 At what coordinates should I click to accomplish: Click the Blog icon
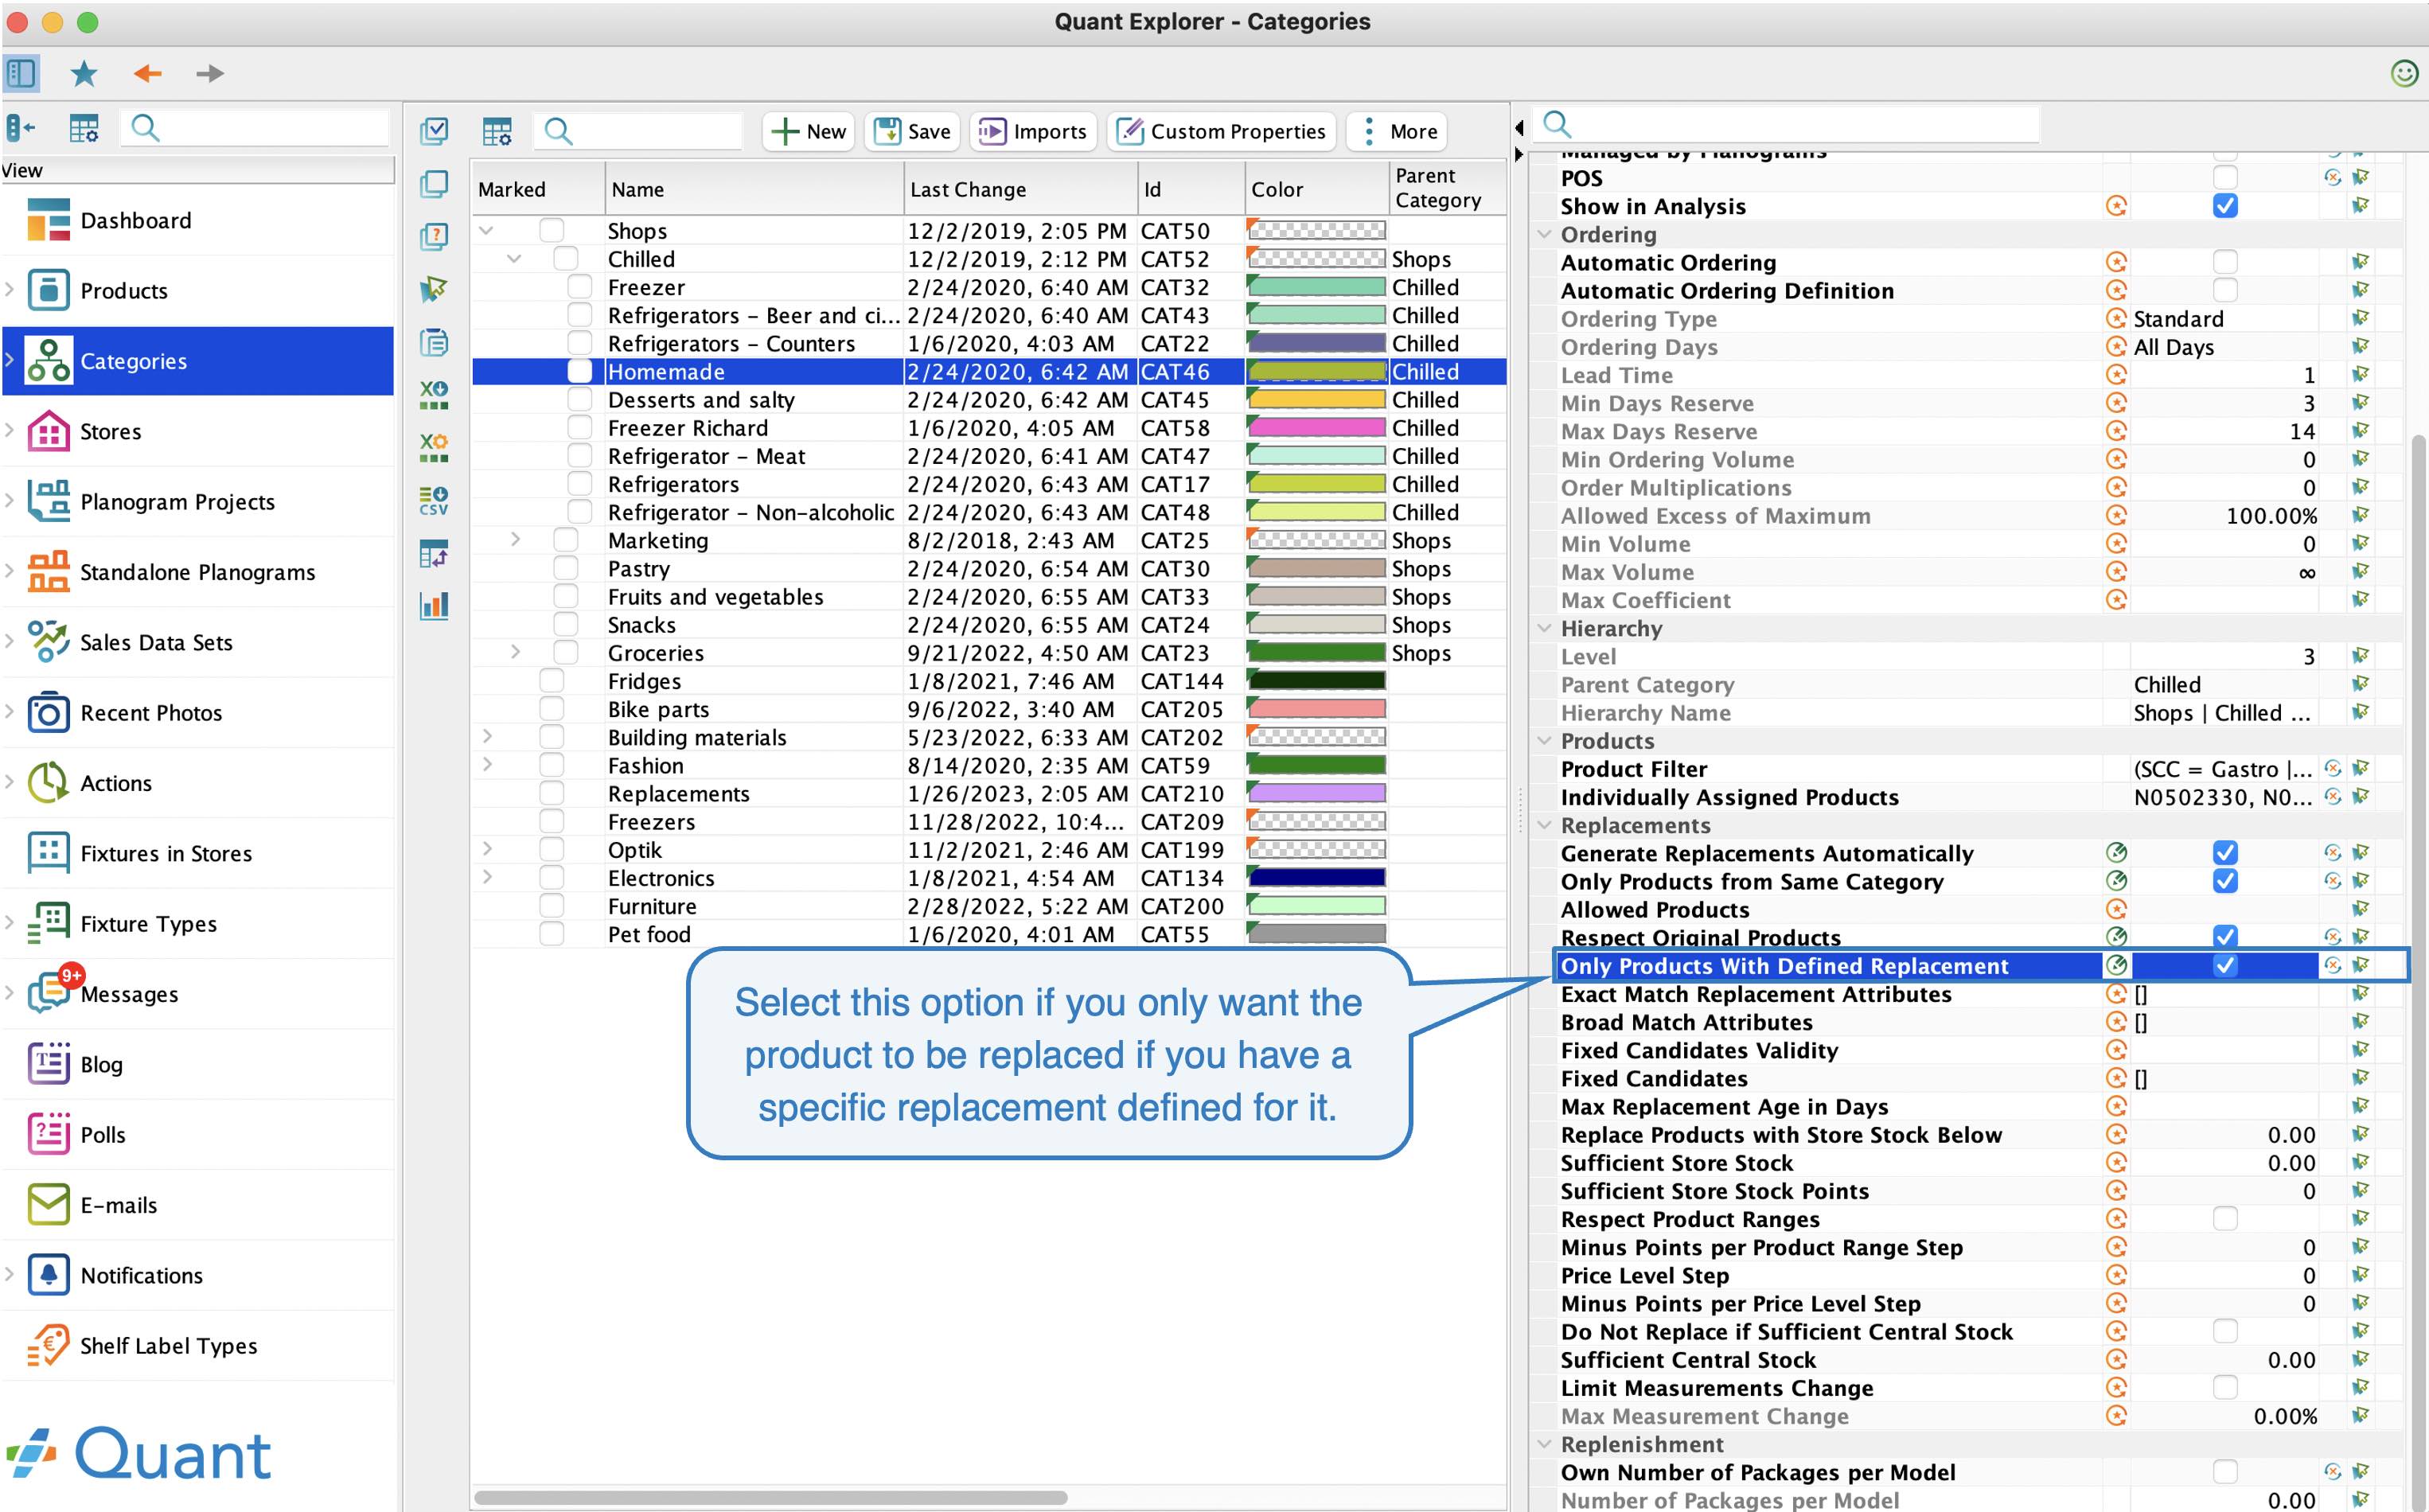(48, 1064)
